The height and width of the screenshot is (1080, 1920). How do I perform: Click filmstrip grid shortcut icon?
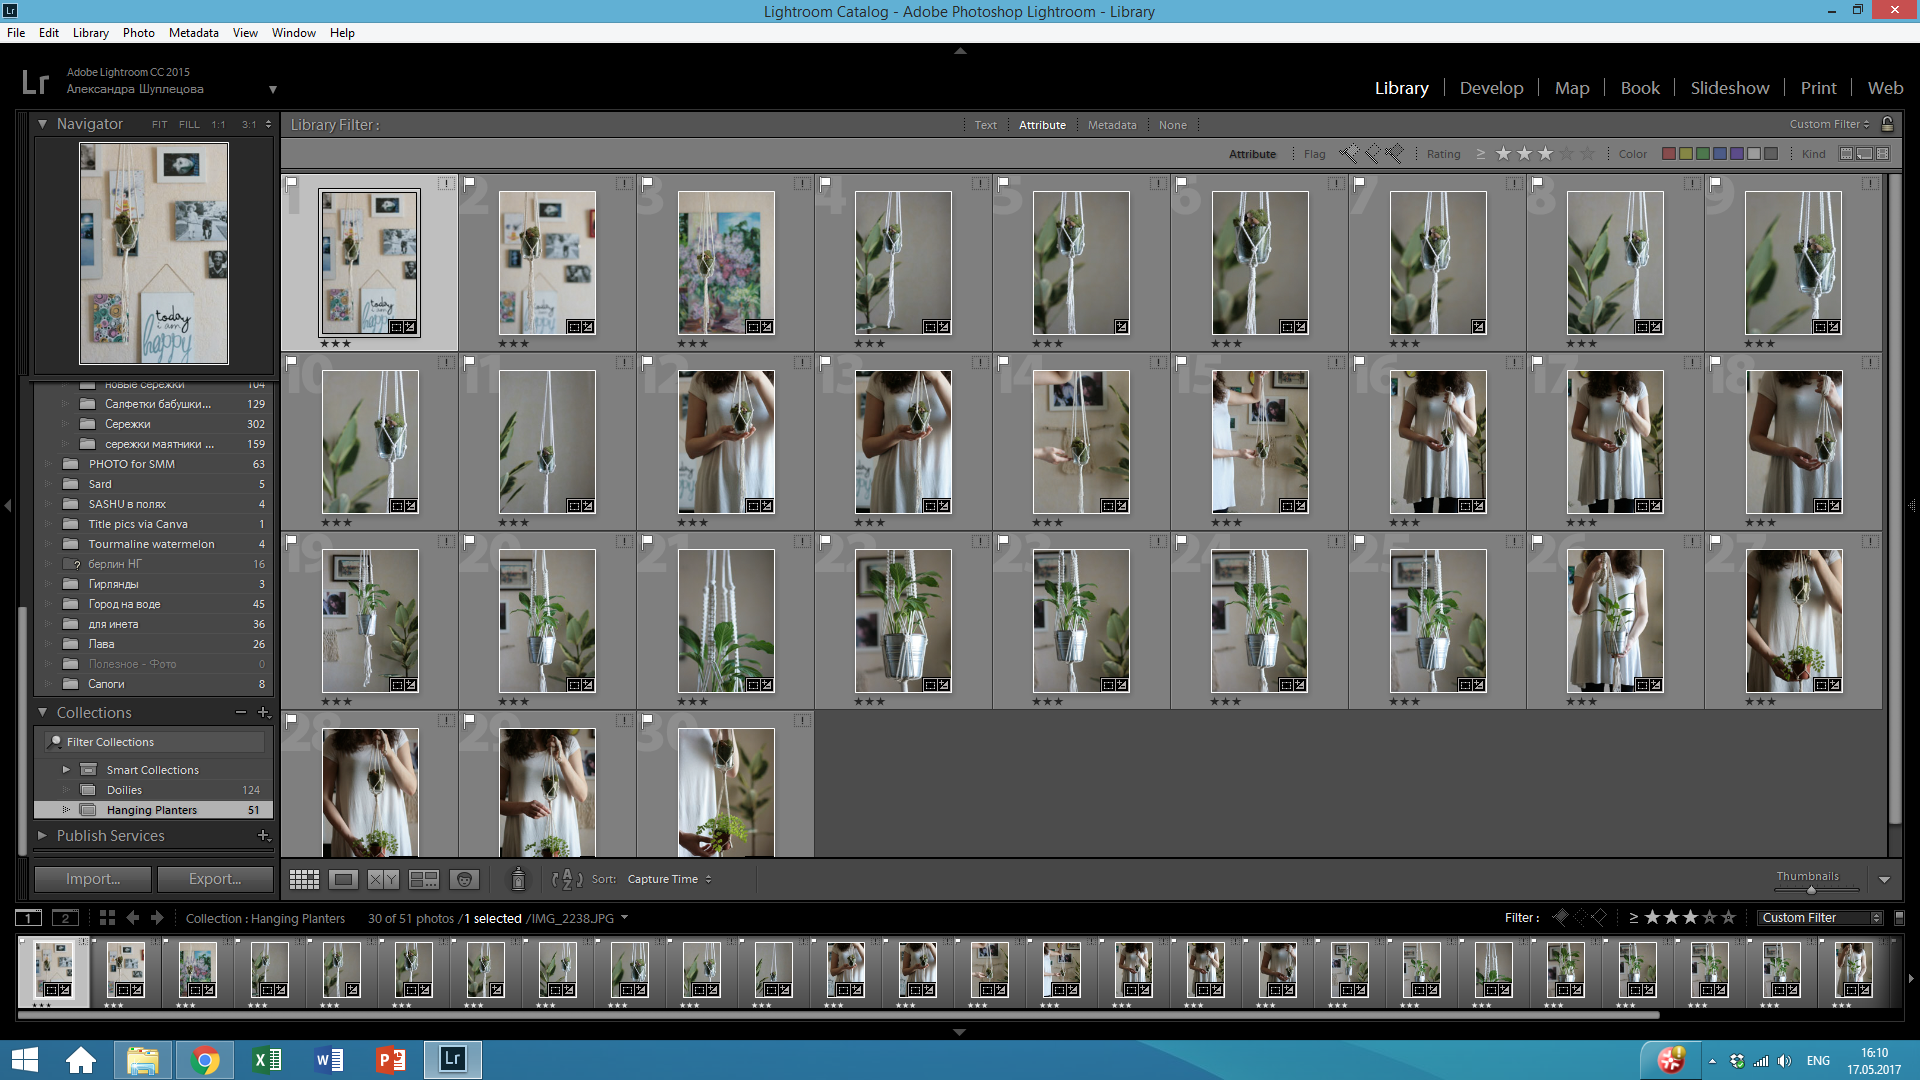pyautogui.click(x=107, y=918)
